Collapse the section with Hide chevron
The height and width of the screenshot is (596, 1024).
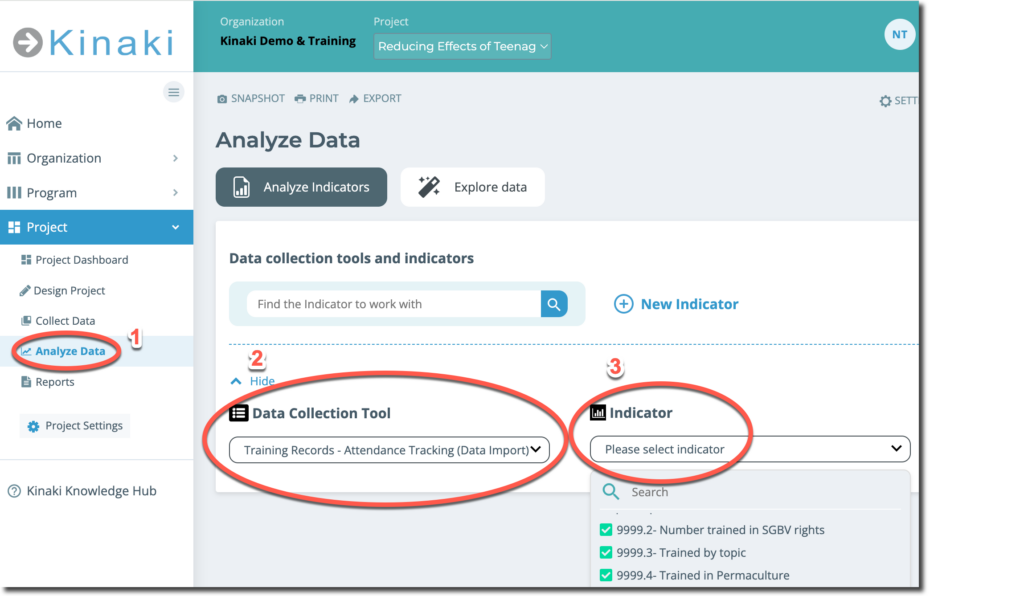tap(236, 381)
